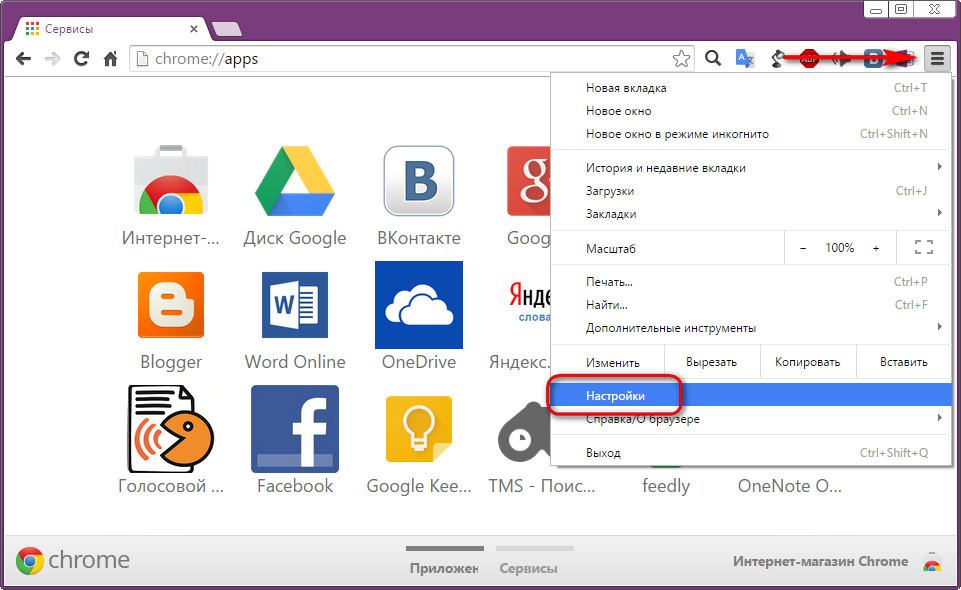Open the Google Keep lightbulb app
Viewport: 961px width, 590px height.
(x=419, y=429)
